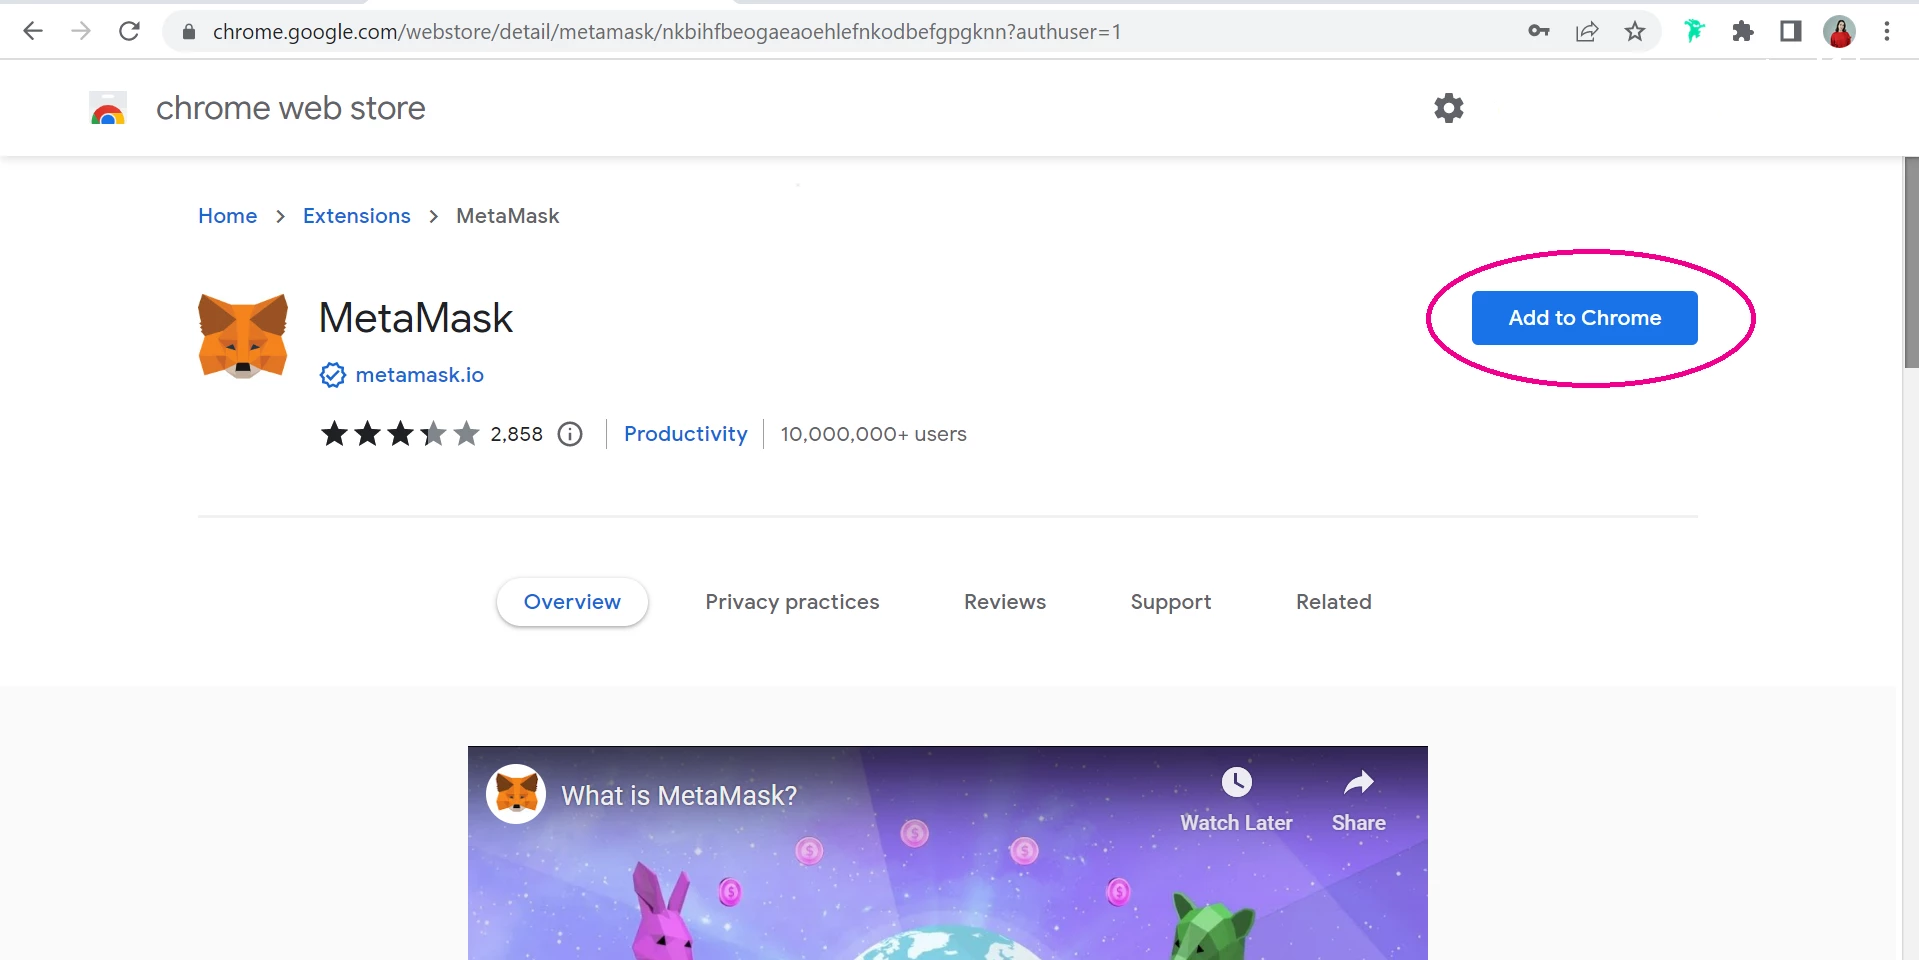Click the share page icon
Viewport: 1919px width, 960px height.
tap(1587, 31)
